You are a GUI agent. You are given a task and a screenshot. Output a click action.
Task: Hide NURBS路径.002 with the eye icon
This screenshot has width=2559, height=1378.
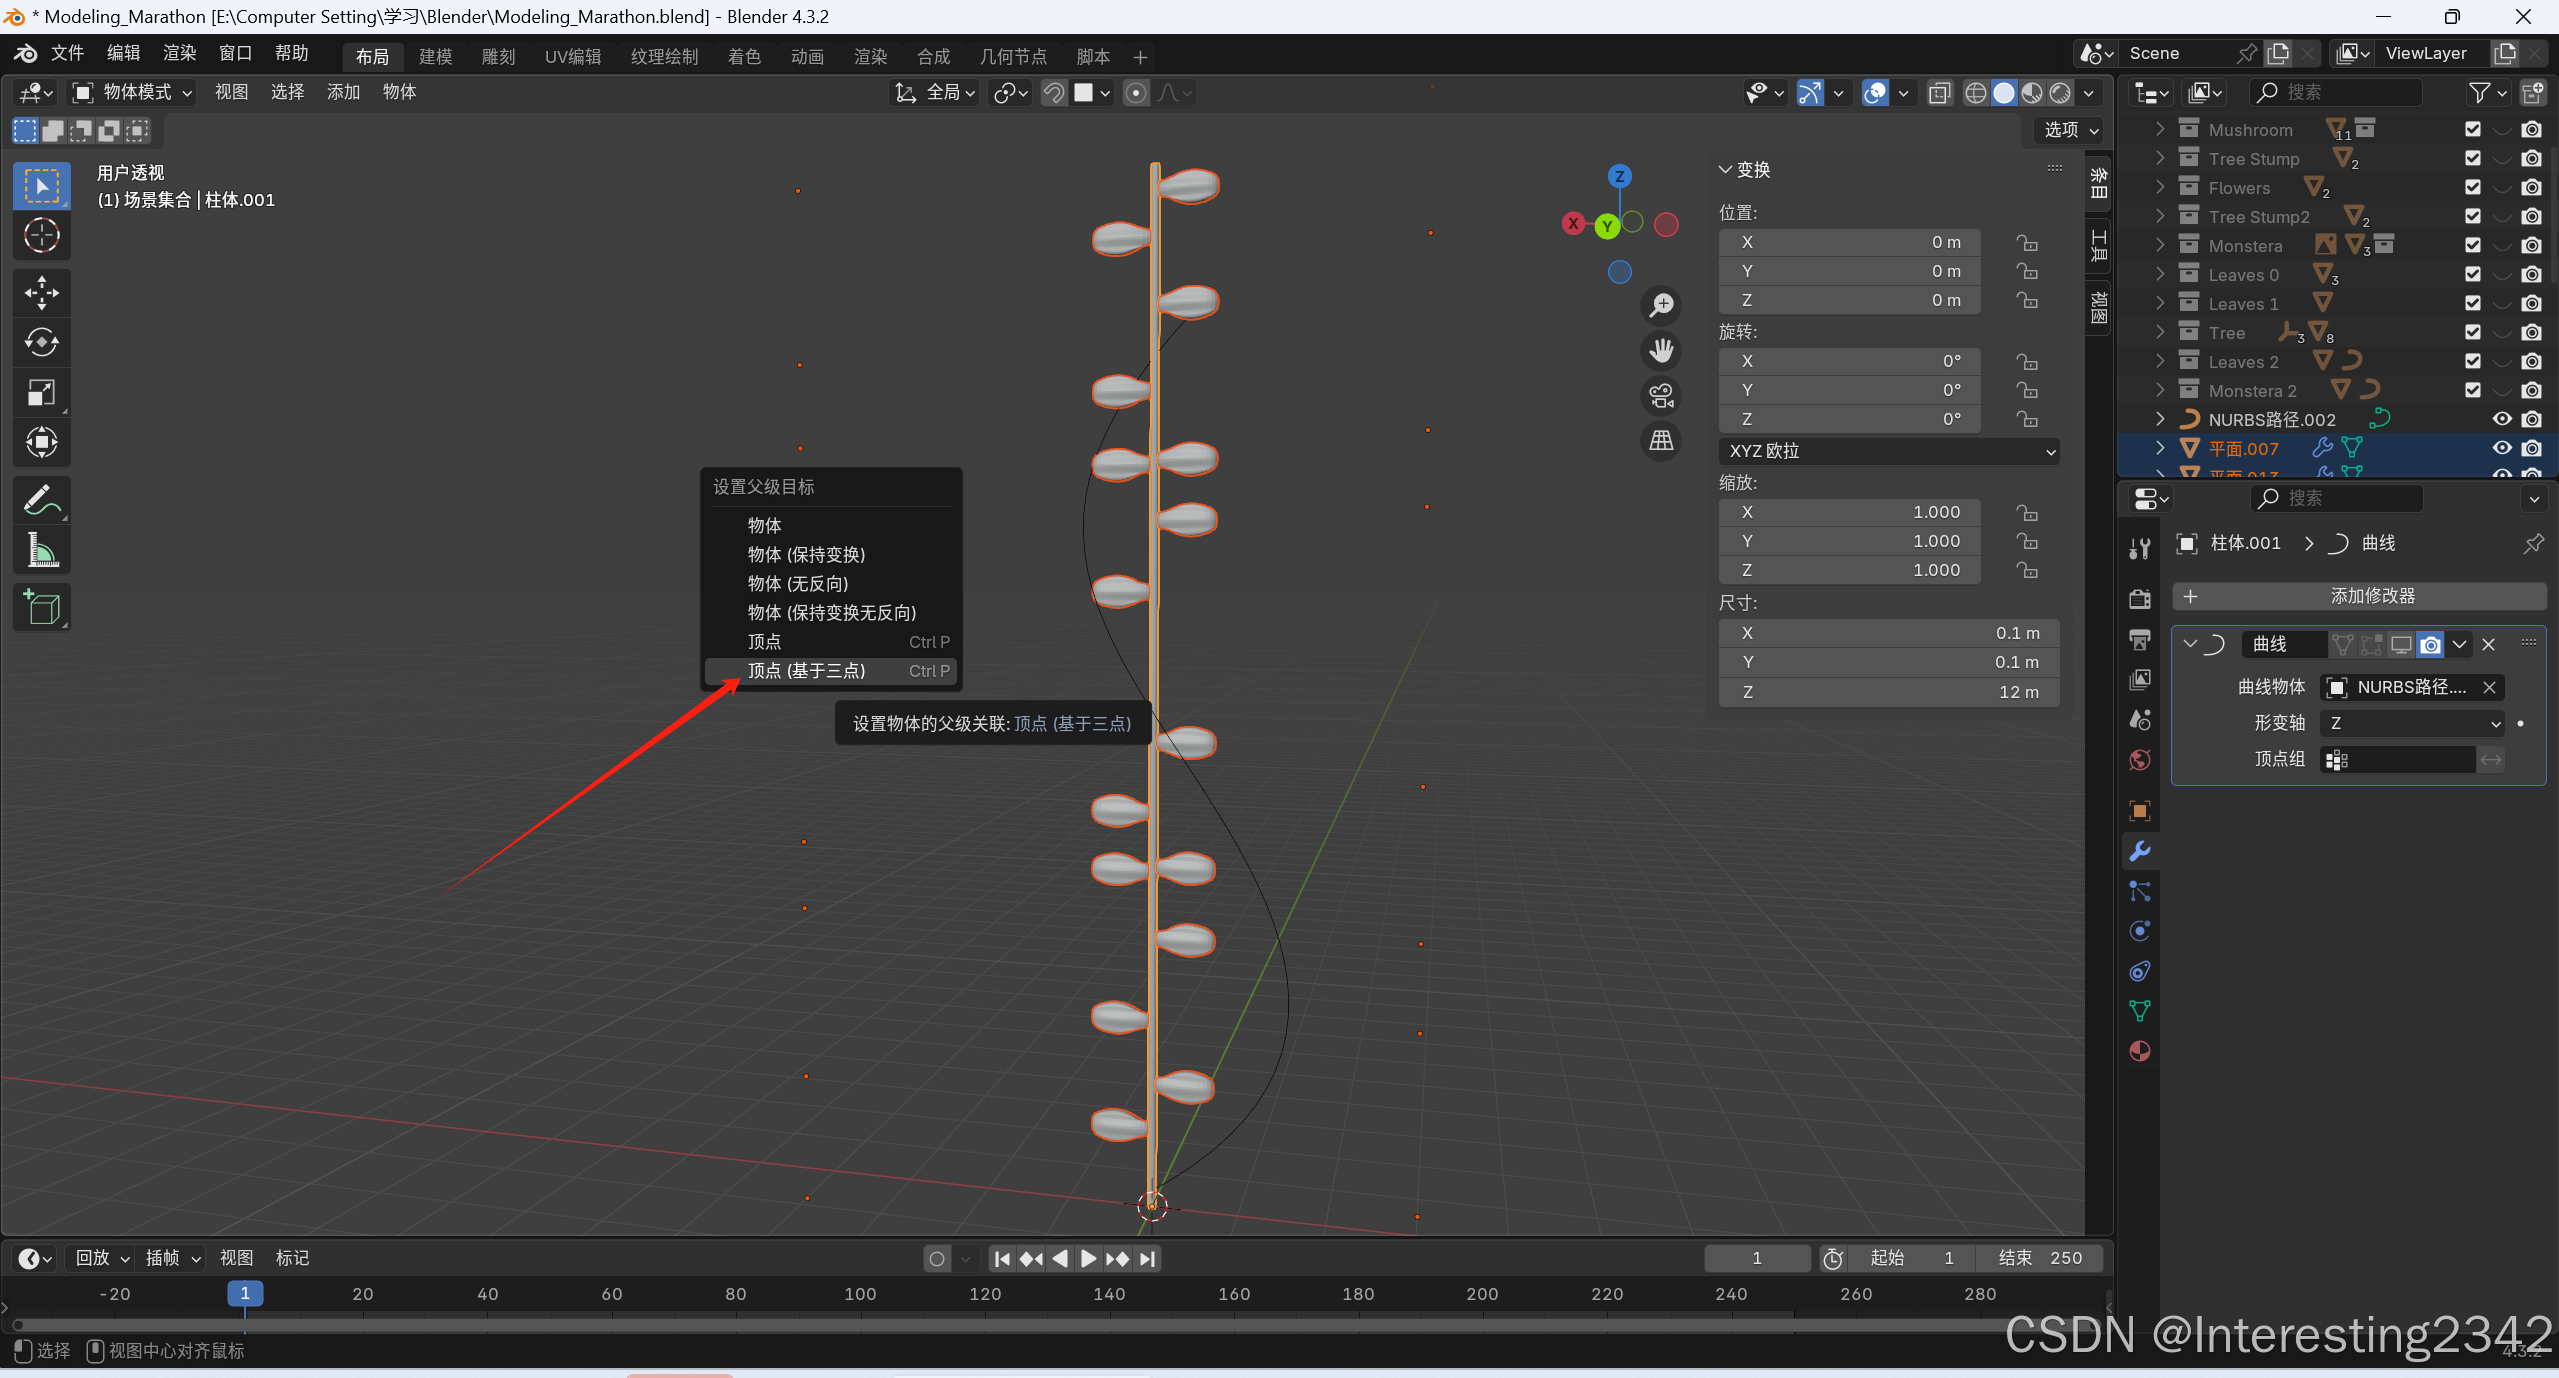tap(2501, 419)
